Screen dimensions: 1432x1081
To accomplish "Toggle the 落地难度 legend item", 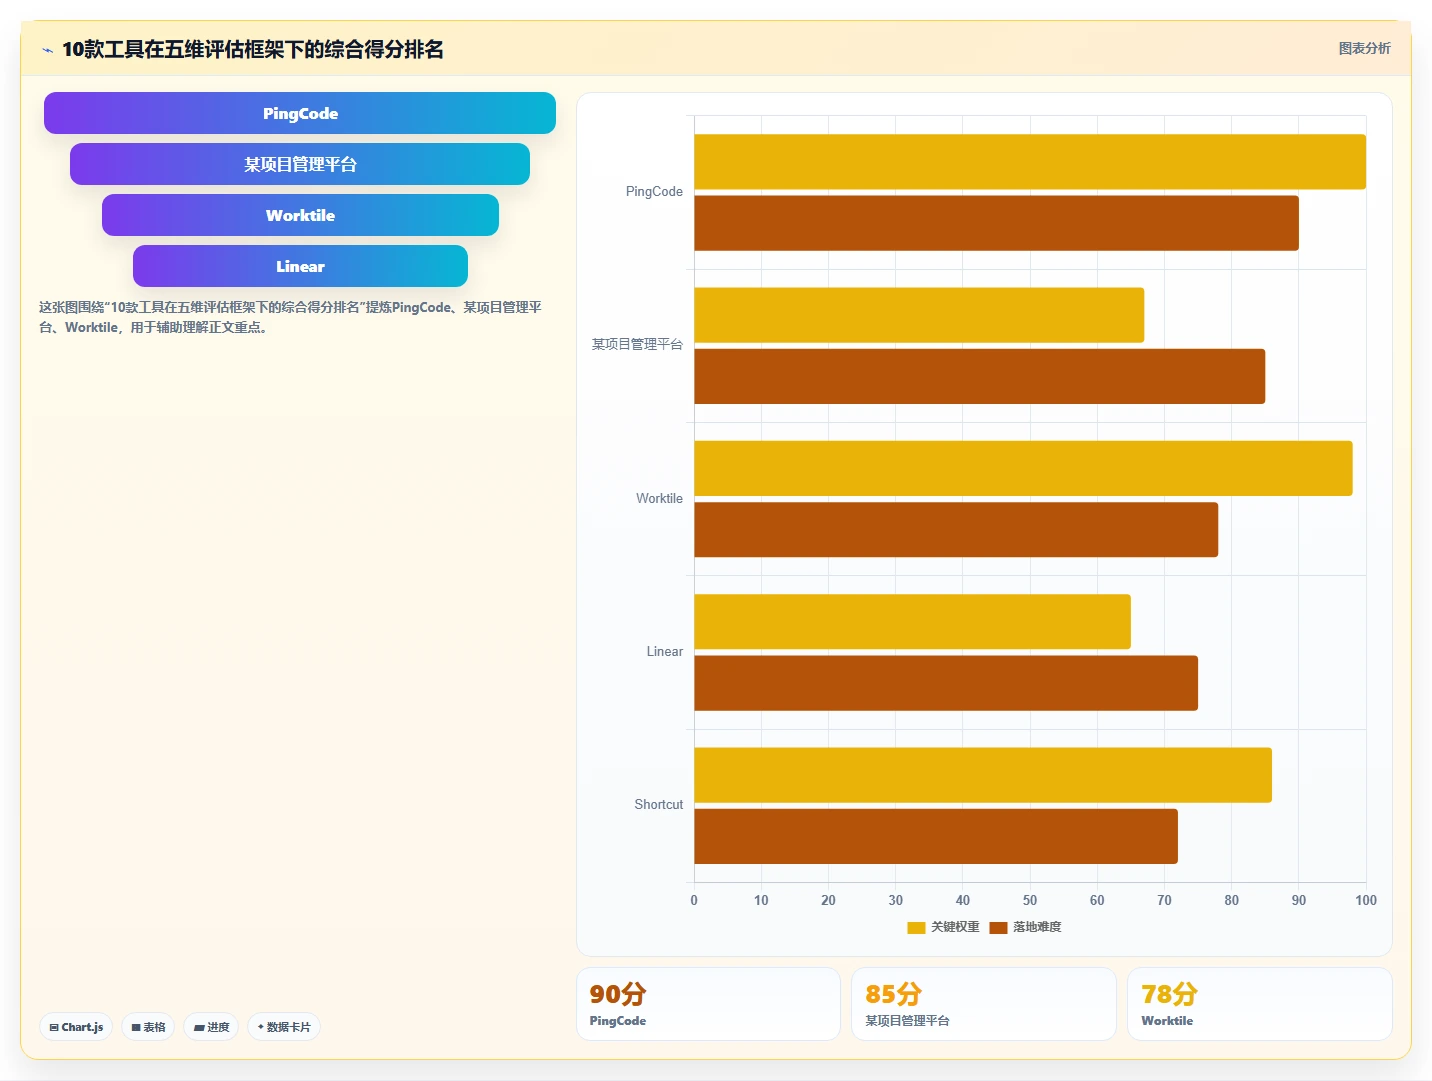I will [1025, 927].
